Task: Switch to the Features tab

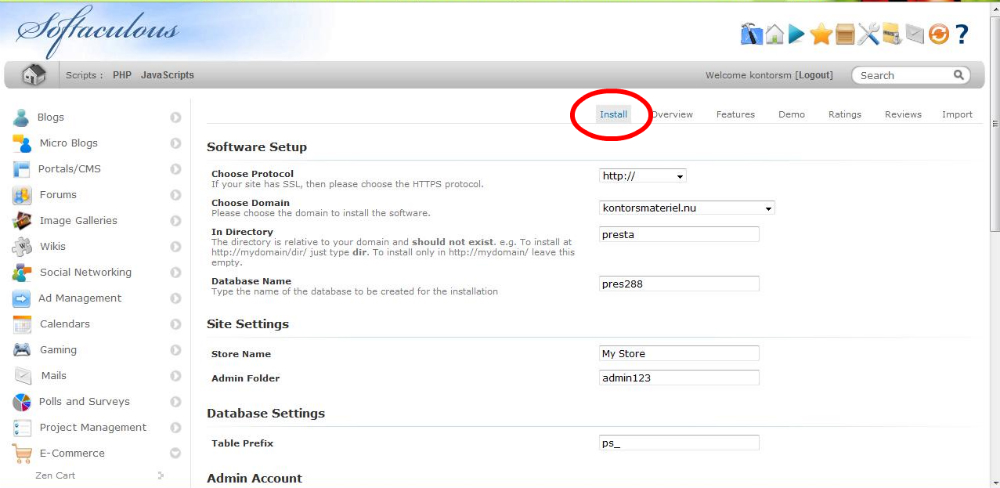Action: click(735, 115)
